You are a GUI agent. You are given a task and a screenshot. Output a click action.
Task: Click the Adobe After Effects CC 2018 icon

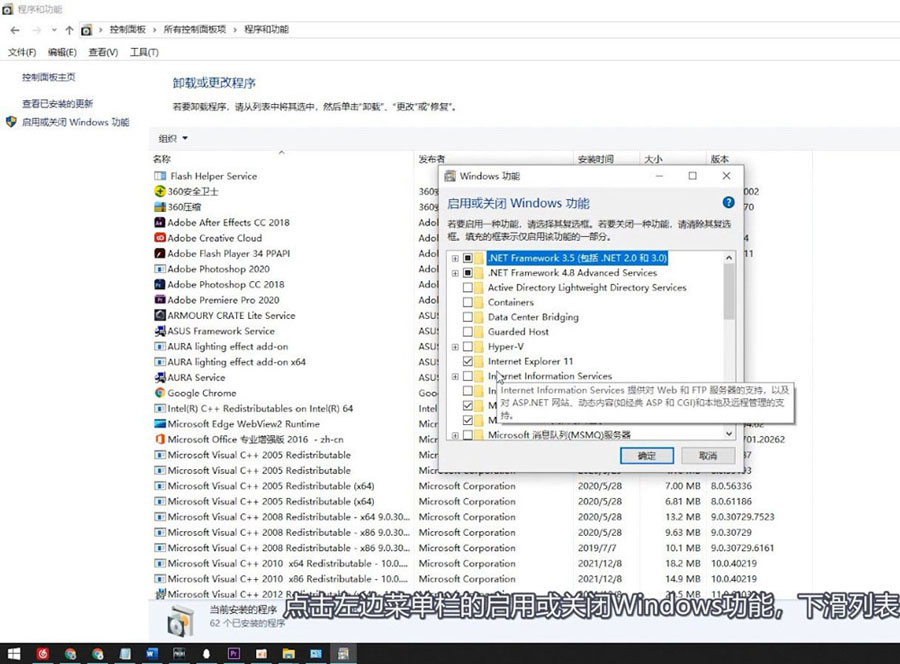pos(160,222)
